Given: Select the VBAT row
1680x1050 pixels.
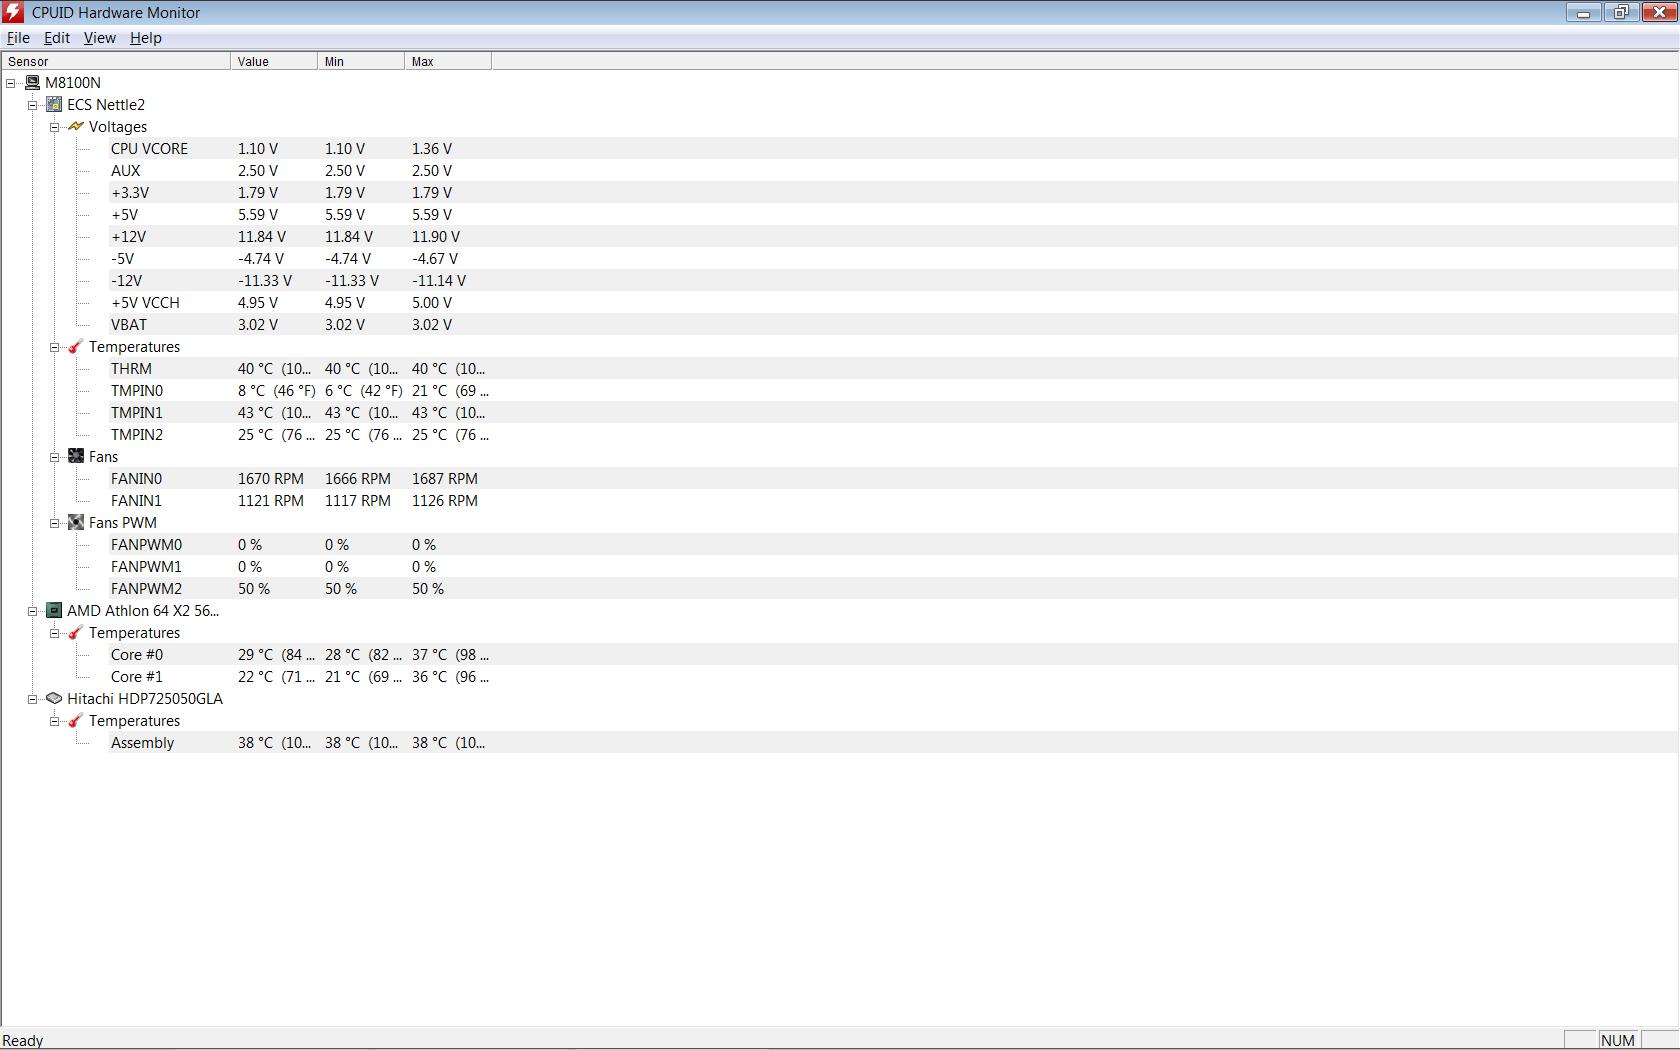Looking at the screenshot, I should (893, 325).
